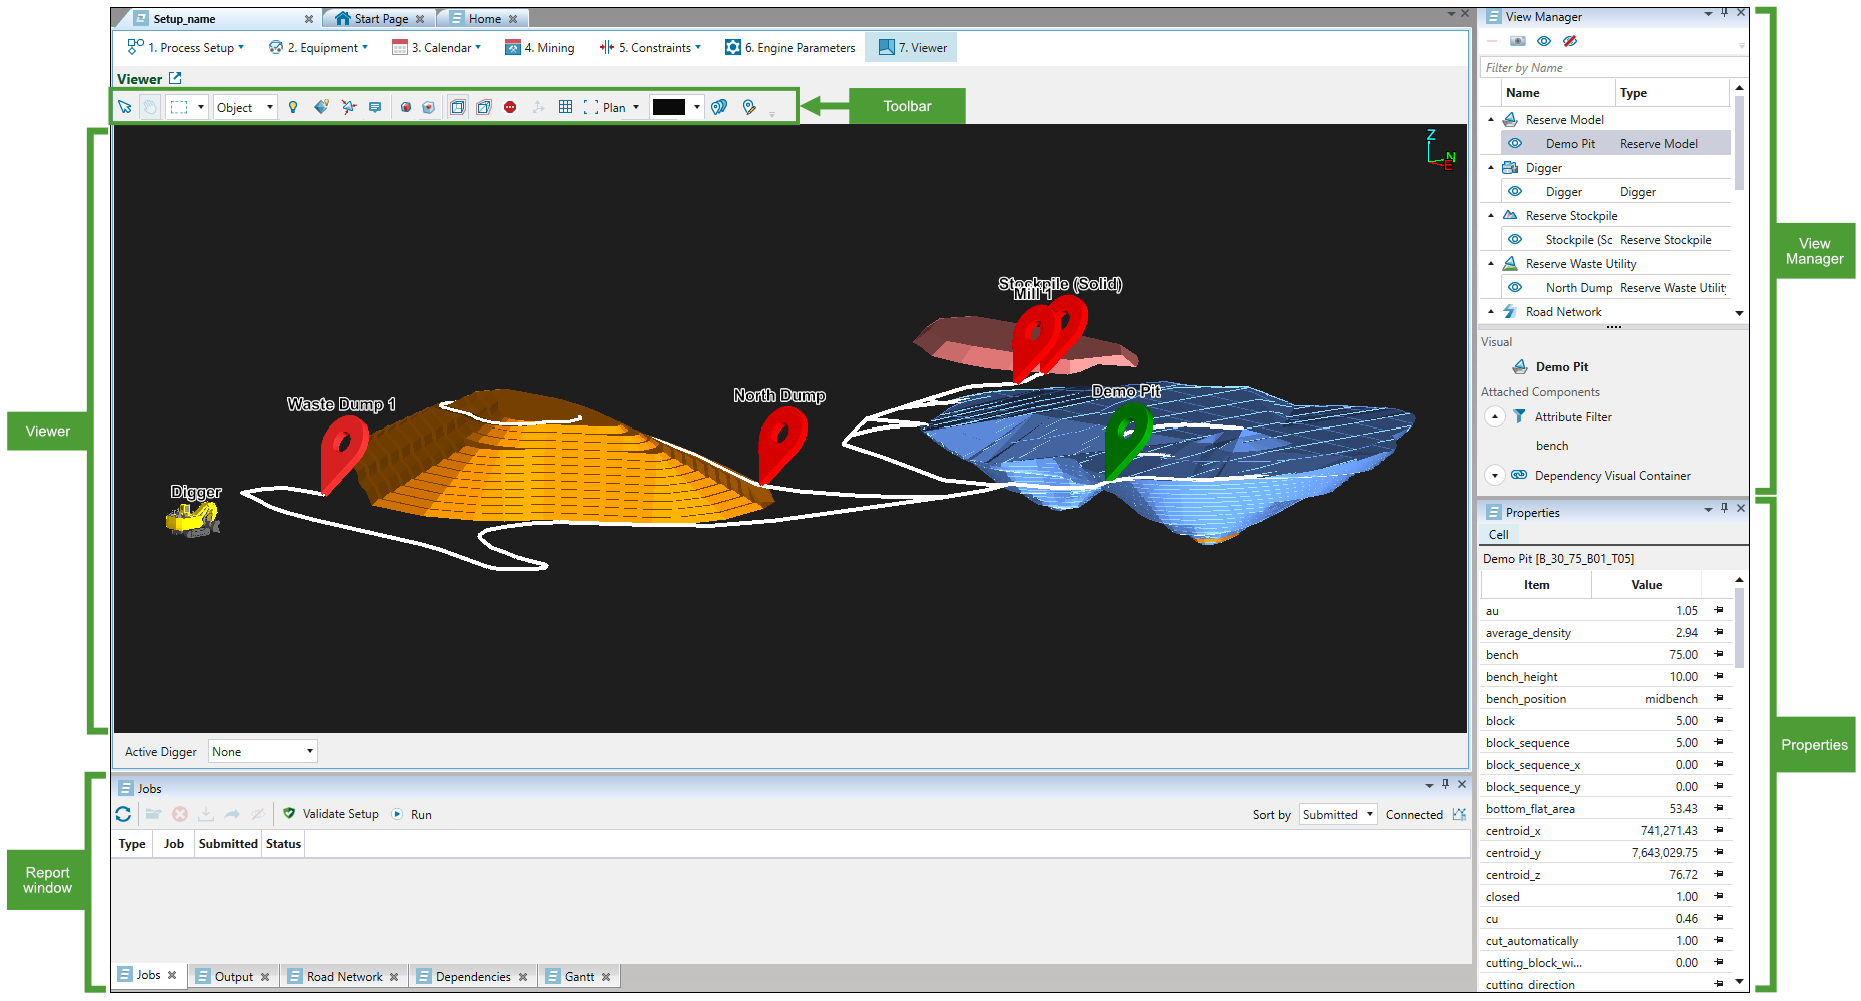Toggle visibility of Digger item
The height and width of the screenshot is (1001, 1861).
pyautogui.click(x=1515, y=191)
